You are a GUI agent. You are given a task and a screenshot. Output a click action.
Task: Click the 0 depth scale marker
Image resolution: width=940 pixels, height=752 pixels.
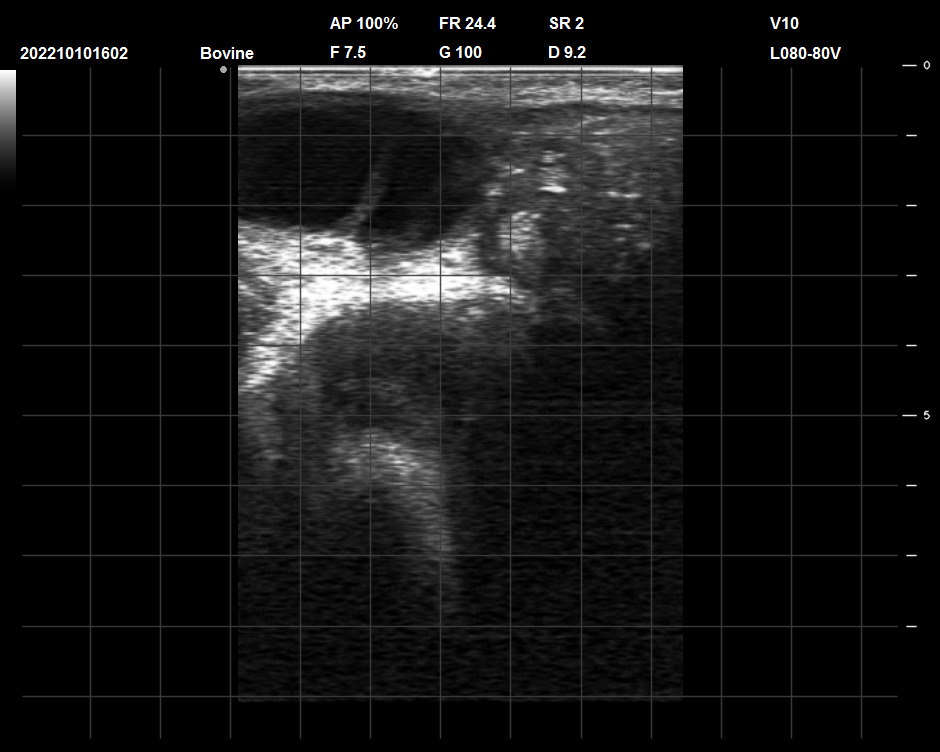coord(925,65)
